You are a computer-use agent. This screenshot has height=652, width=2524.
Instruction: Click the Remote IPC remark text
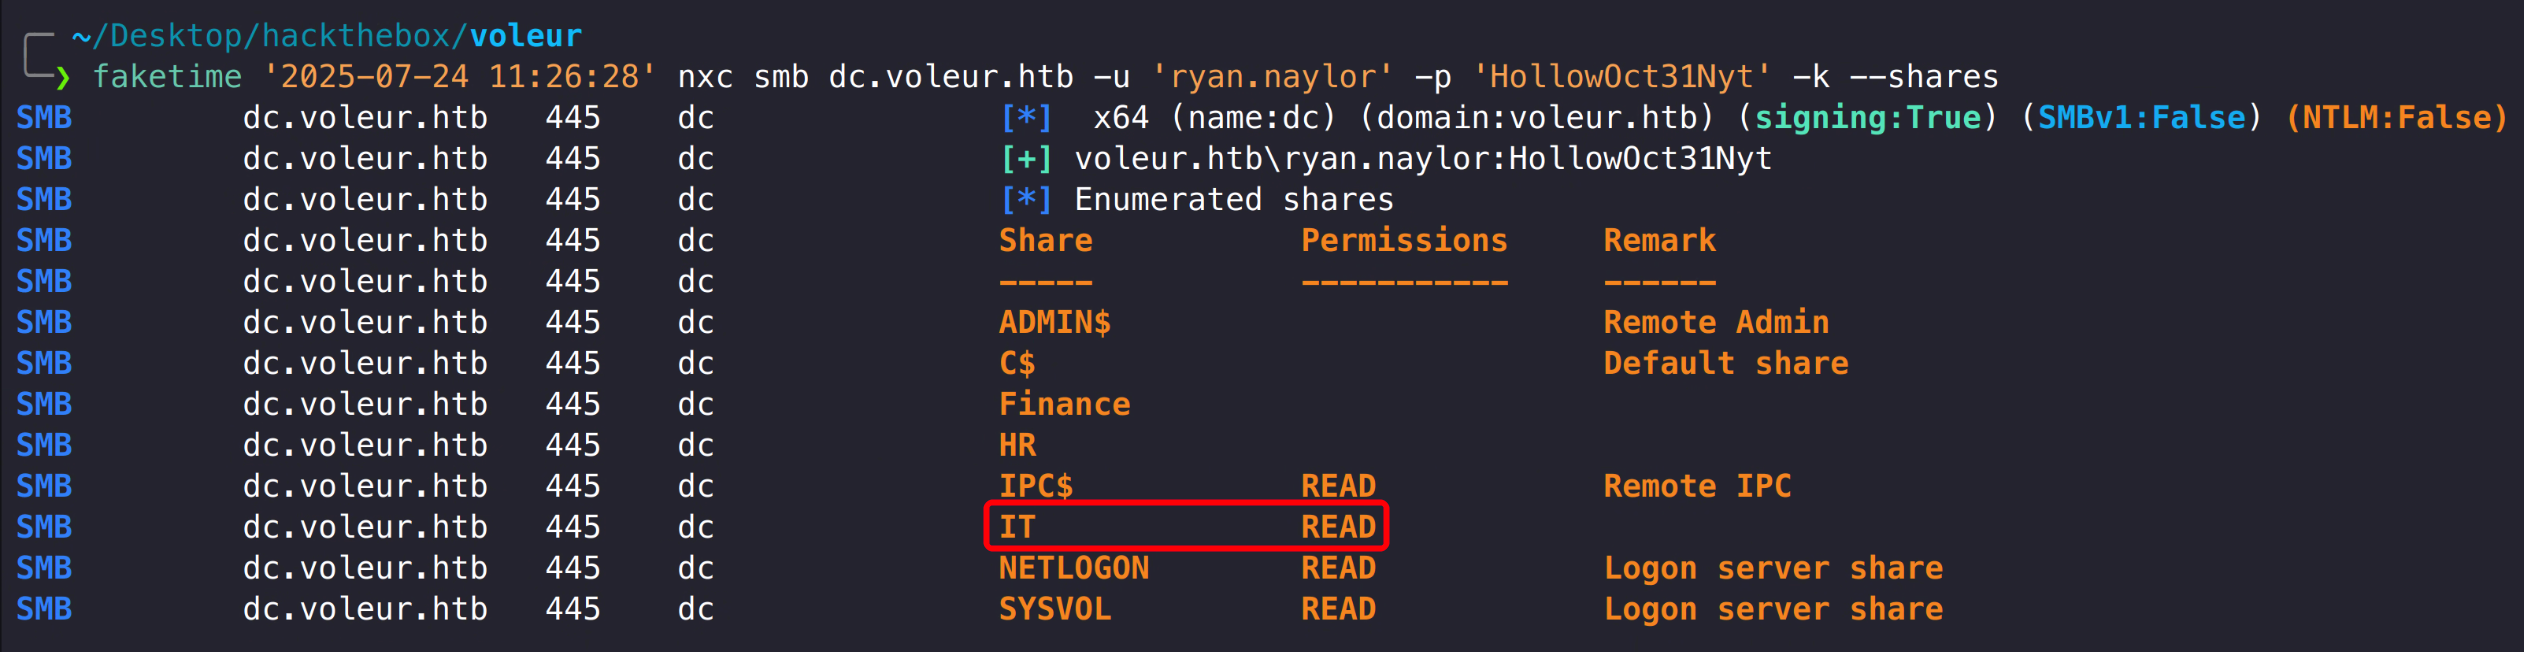pyautogui.click(x=1697, y=487)
